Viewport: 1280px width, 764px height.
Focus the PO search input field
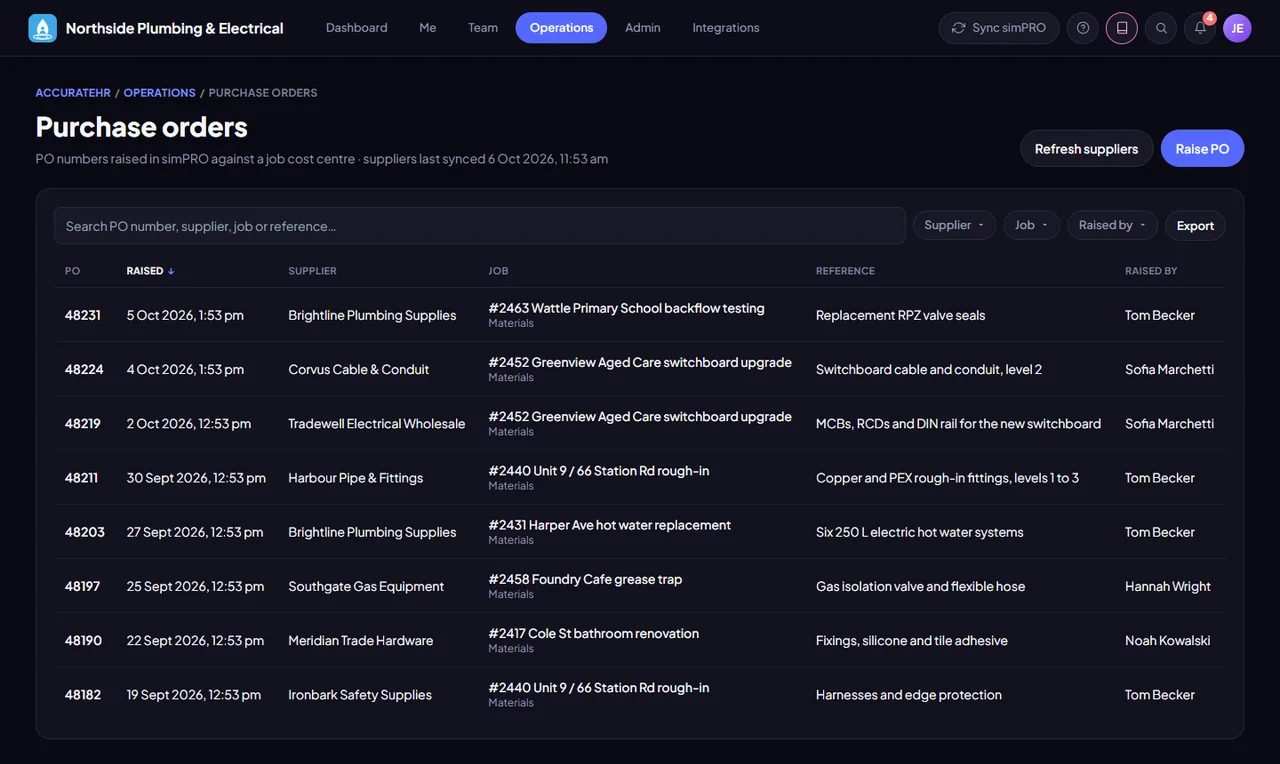click(480, 226)
